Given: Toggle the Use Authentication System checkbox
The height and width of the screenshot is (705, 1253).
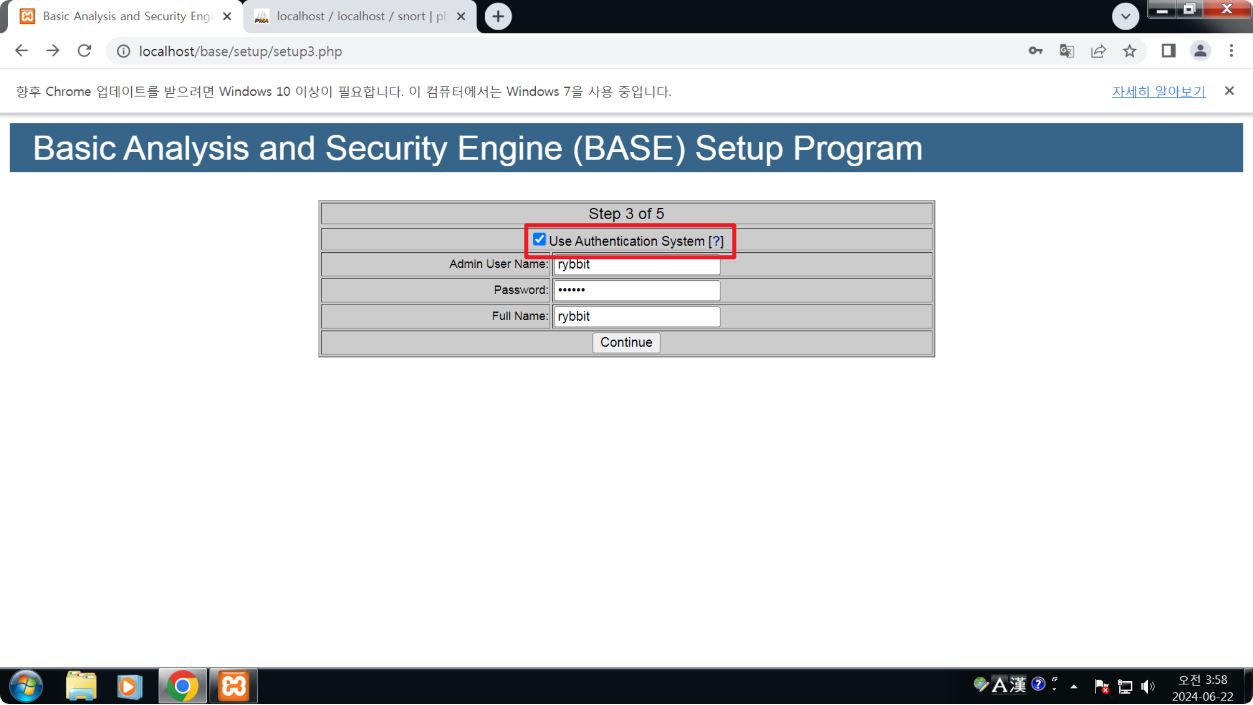Looking at the screenshot, I should point(539,240).
